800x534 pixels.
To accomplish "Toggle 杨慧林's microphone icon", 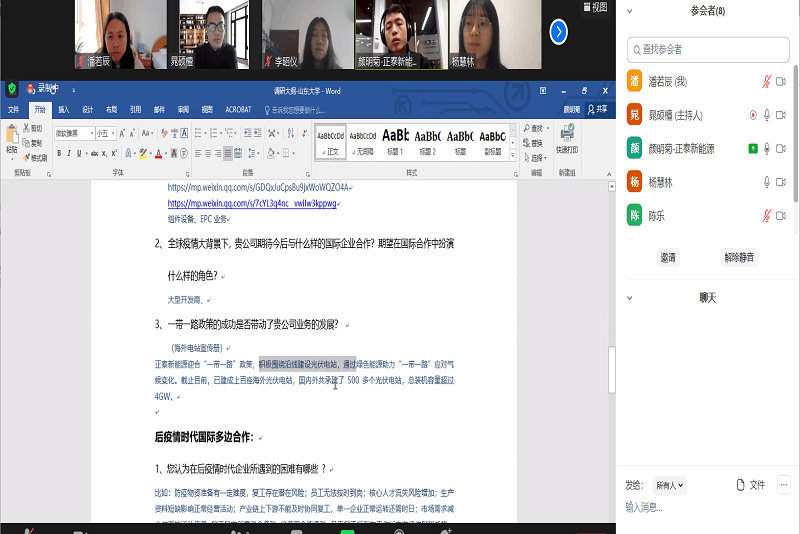I will click(766, 182).
